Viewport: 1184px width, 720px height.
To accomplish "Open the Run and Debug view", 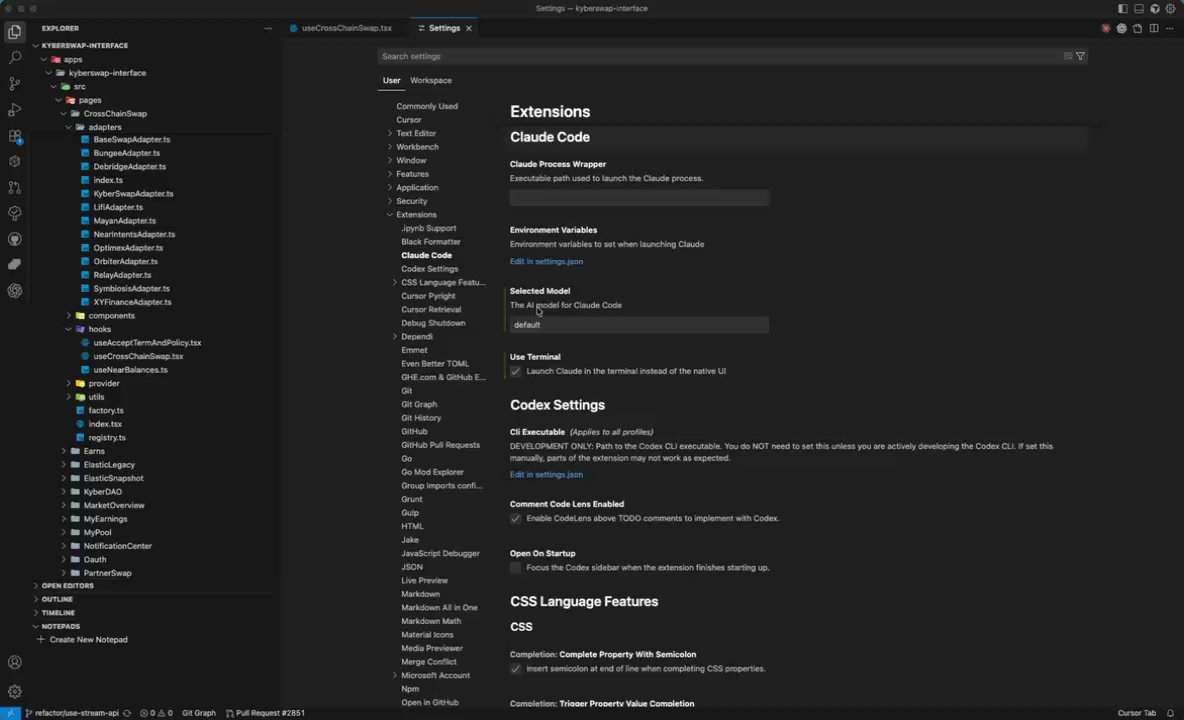I will pyautogui.click(x=14, y=109).
